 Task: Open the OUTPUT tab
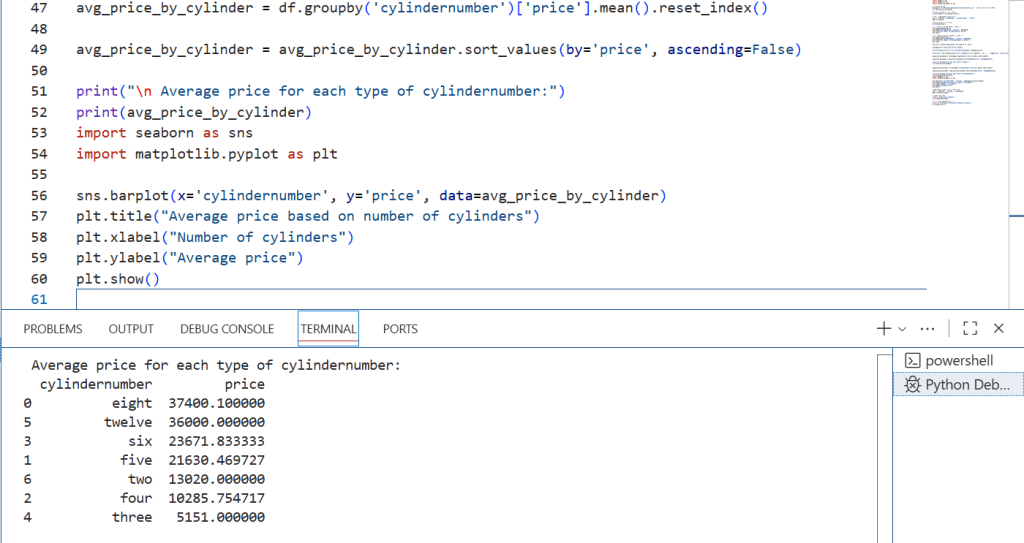tap(131, 329)
